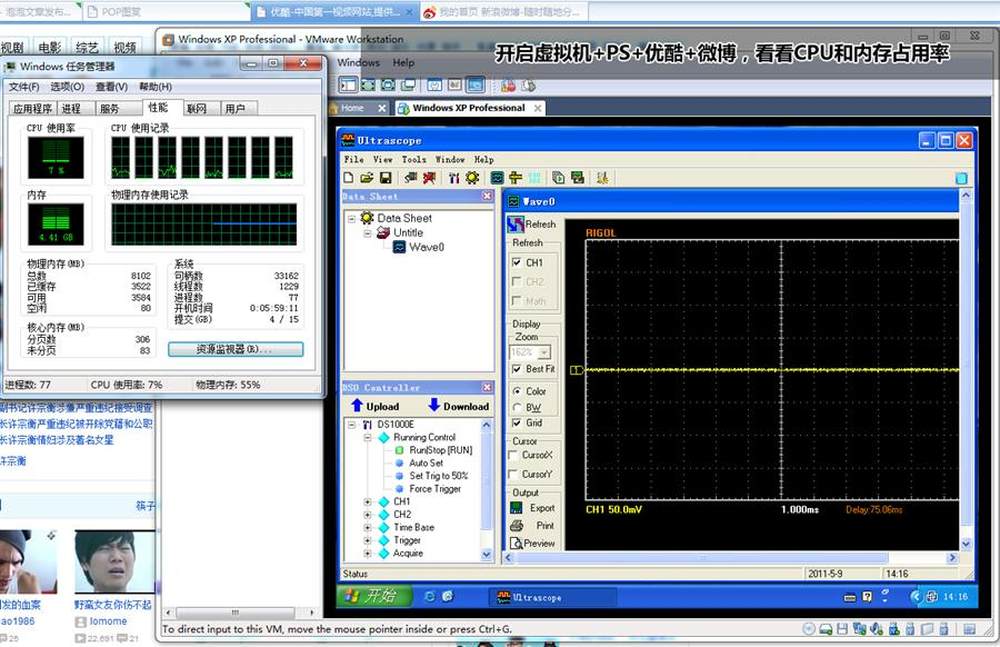Click the New file icon in Ultrascope toolbar

click(x=349, y=178)
